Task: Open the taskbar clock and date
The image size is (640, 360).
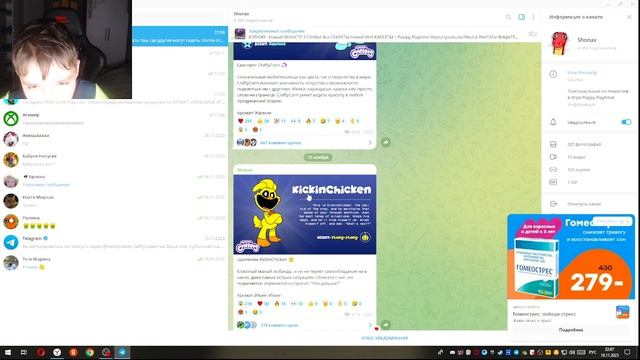Action: click(x=609, y=352)
